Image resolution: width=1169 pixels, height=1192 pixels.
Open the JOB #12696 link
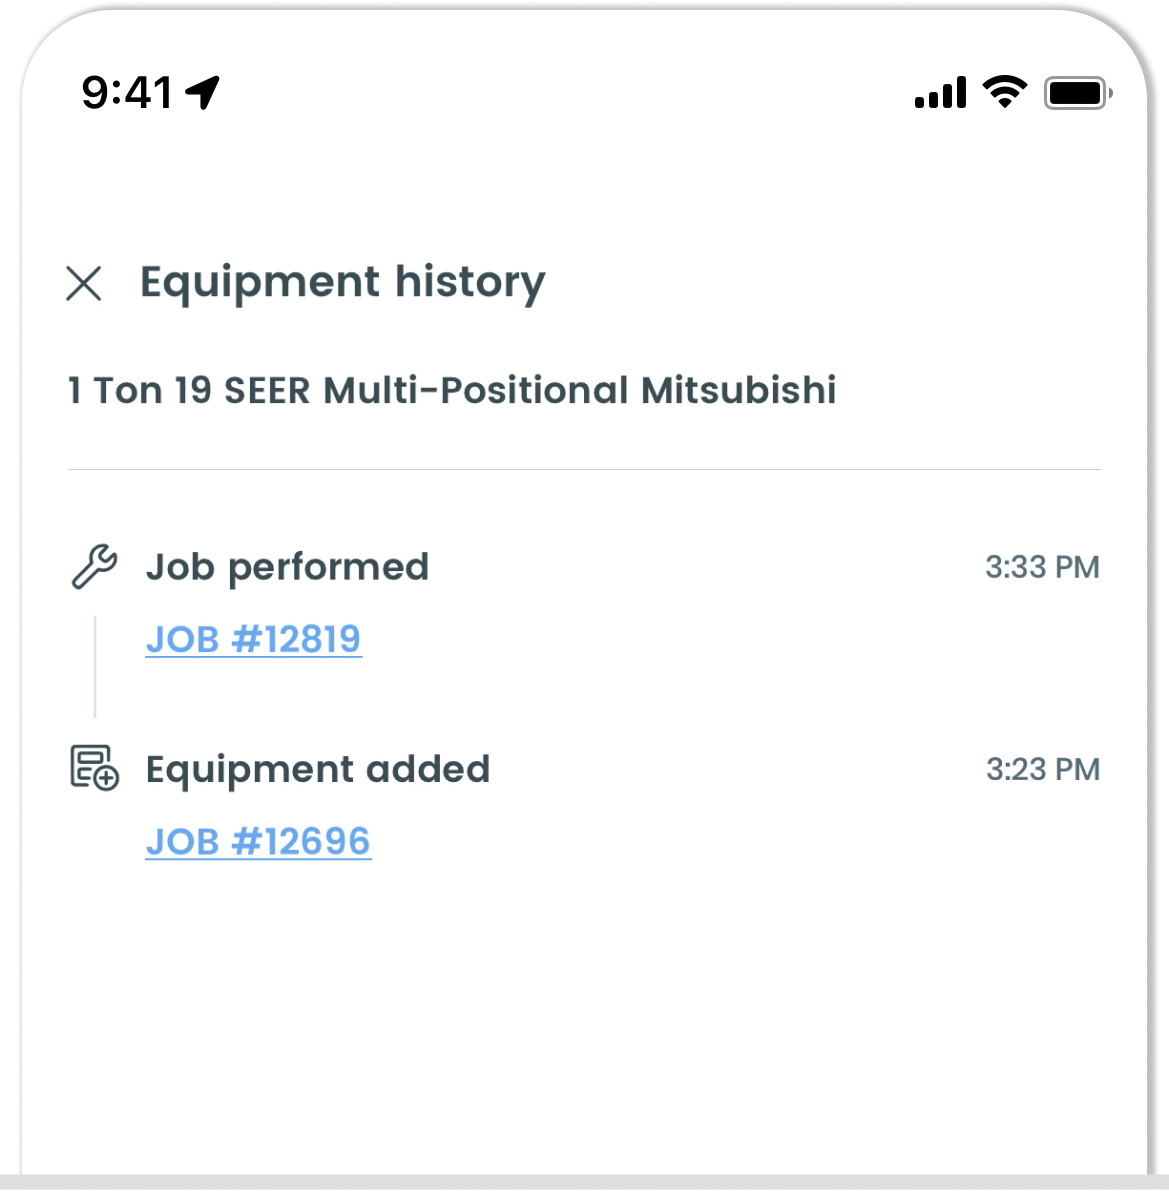[x=258, y=842]
